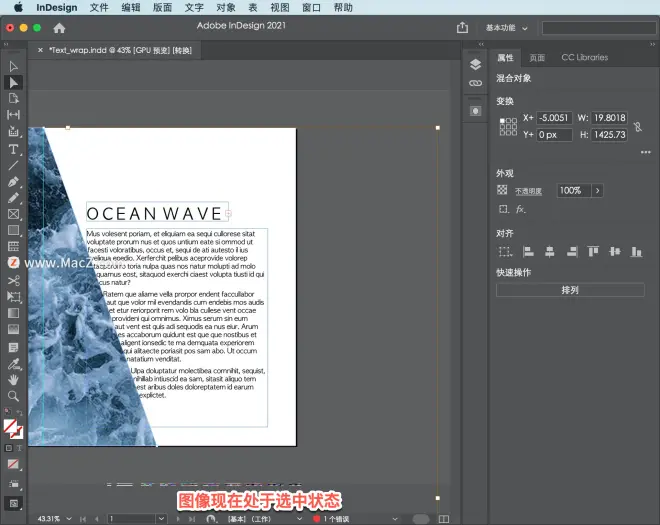The height and width of the screenshot is (525, 660).
Task: Open the 编辑 menu
Action: point(131,8)
